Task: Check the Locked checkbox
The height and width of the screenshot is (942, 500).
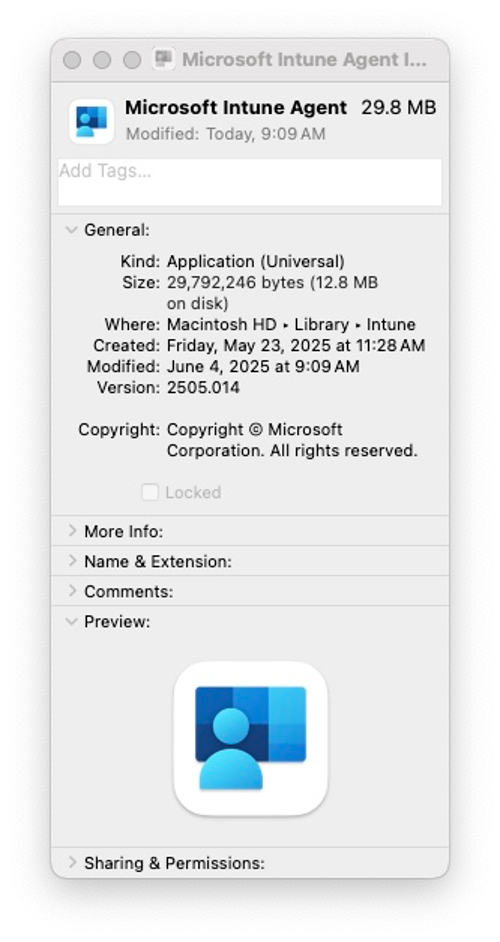Action: [x=150, y=493]
